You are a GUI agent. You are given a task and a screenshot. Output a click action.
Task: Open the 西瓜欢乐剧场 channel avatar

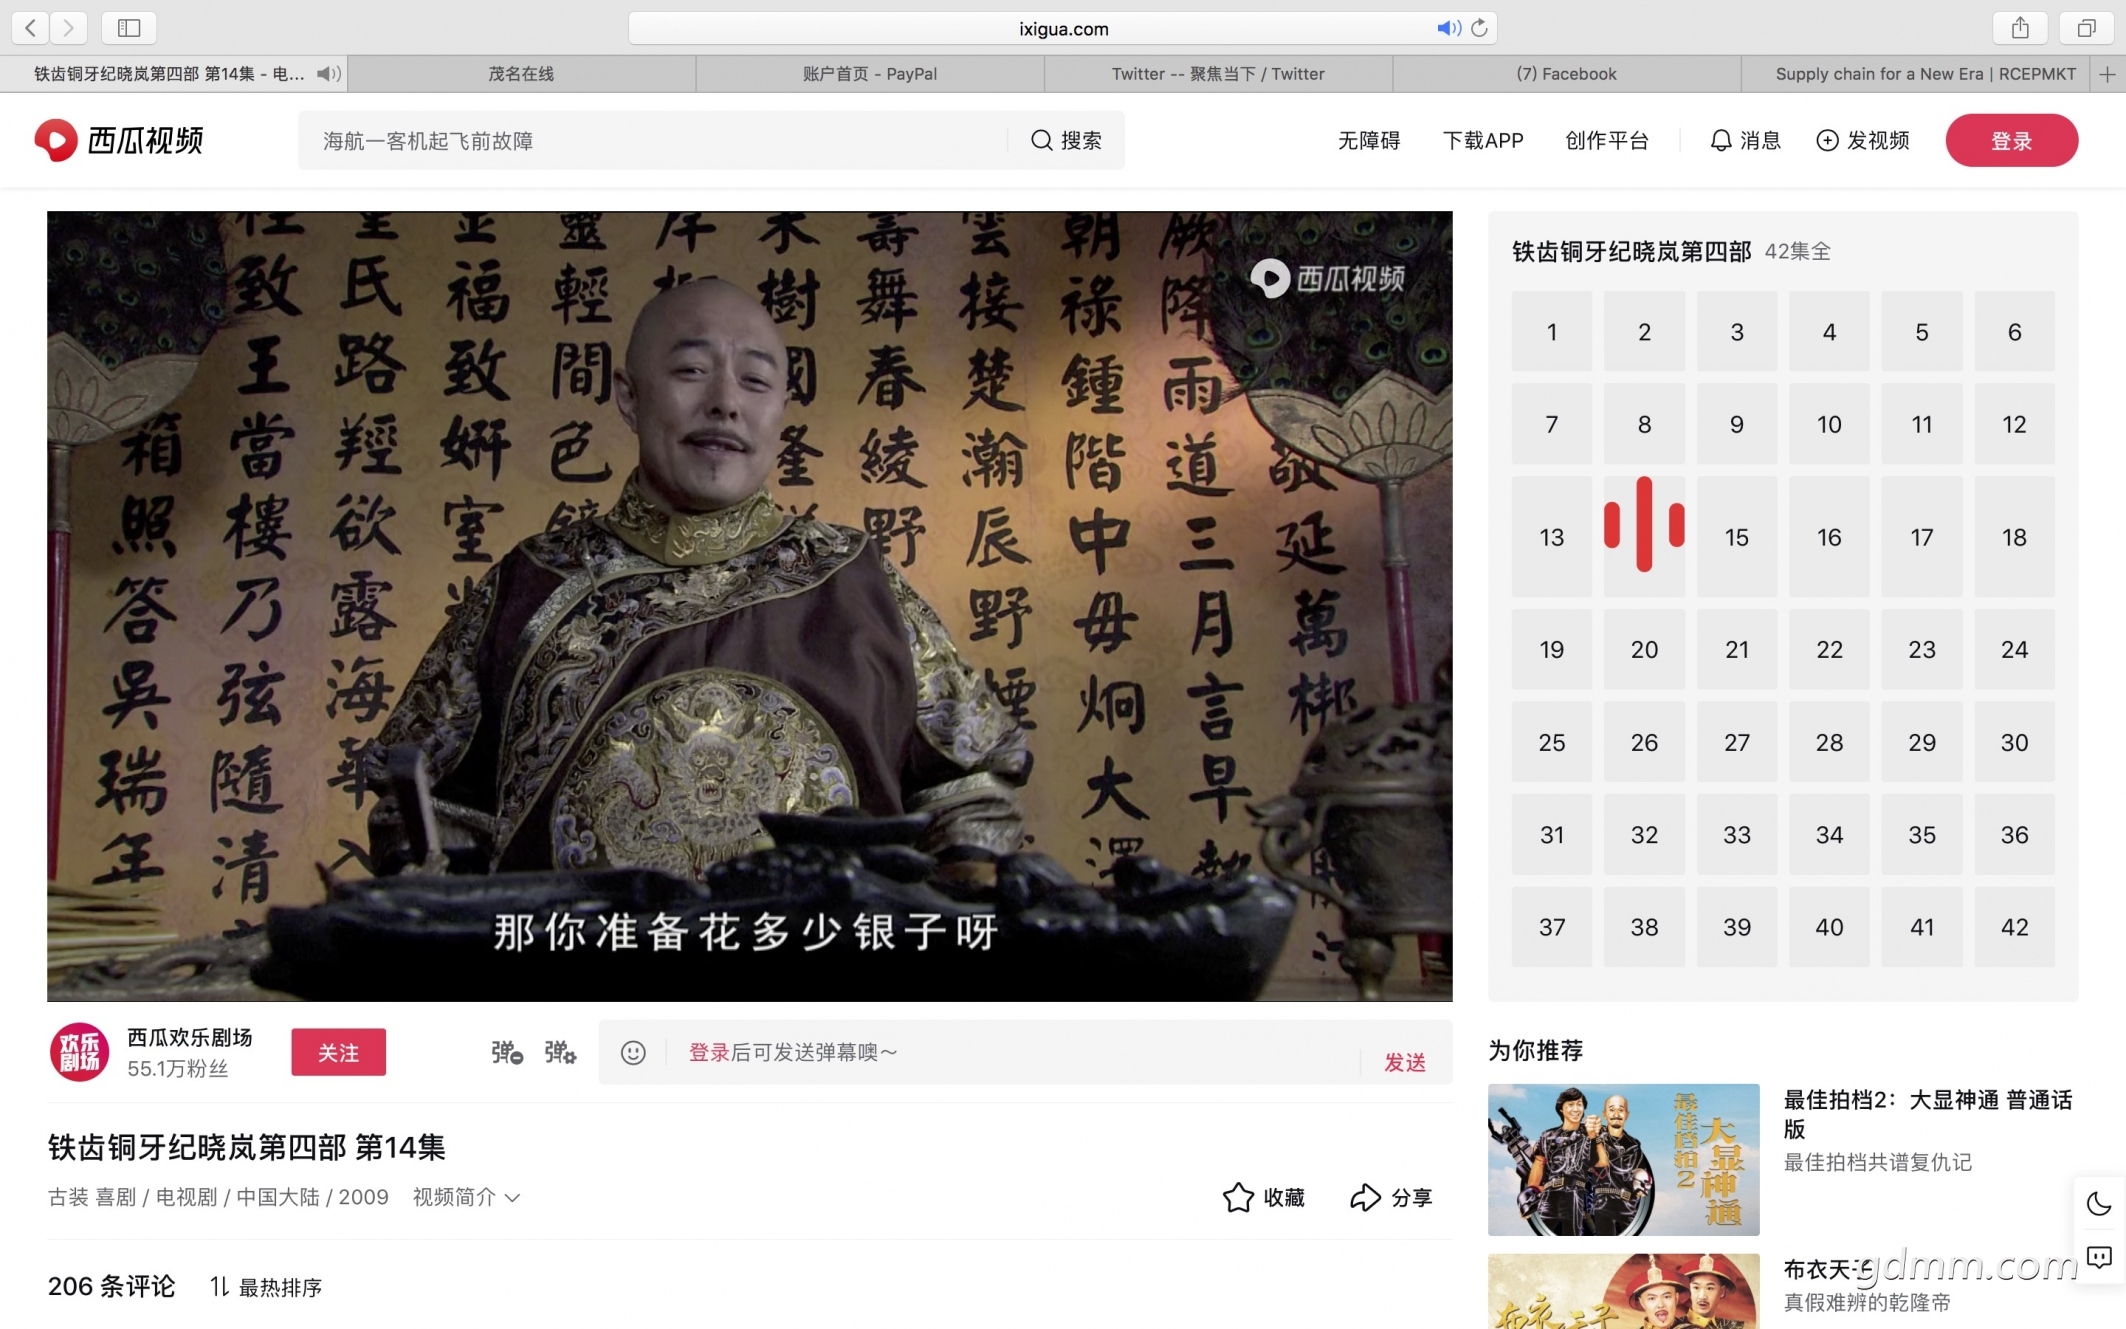[80, 1052]
